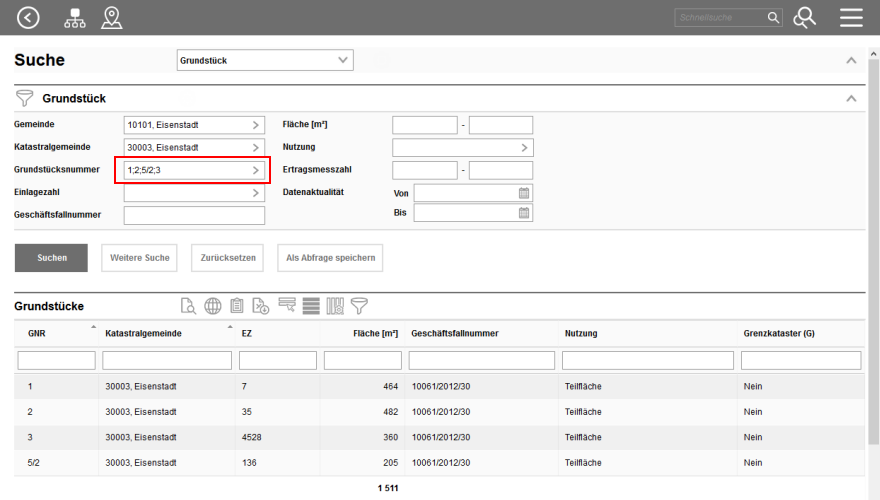Open the search type Grundstück dropdown

265,61
